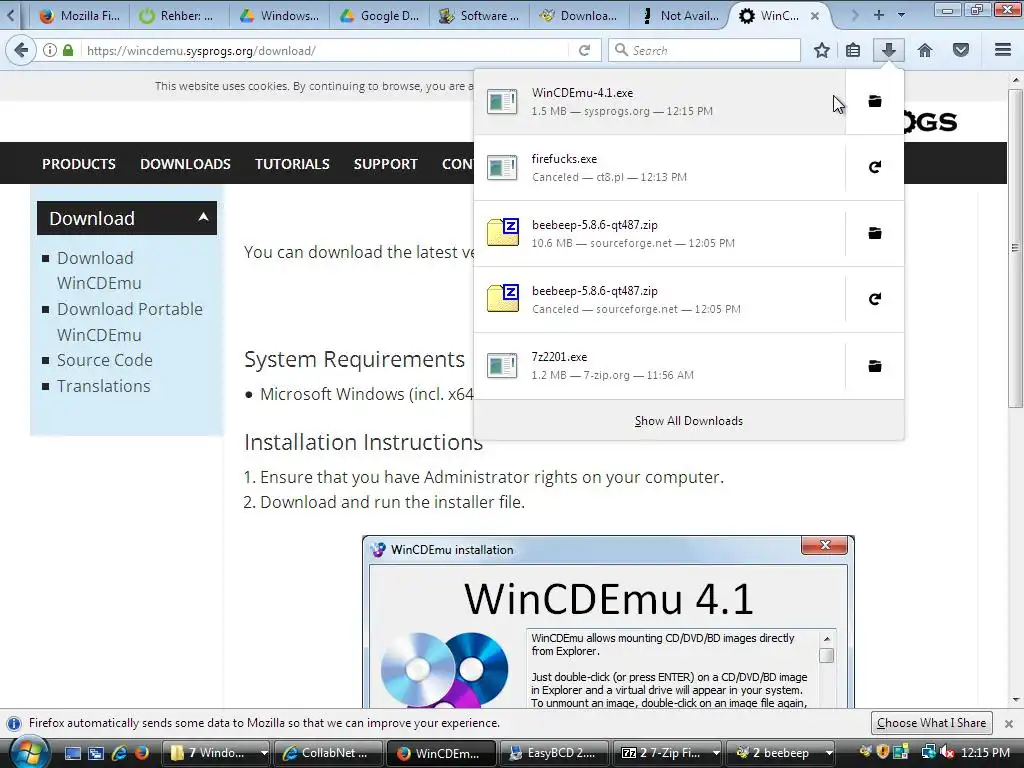Viewport: 1024px width, 768px height.
Task: Open the Source Code link
Action: pyautogui.click(x=104, y=360)
